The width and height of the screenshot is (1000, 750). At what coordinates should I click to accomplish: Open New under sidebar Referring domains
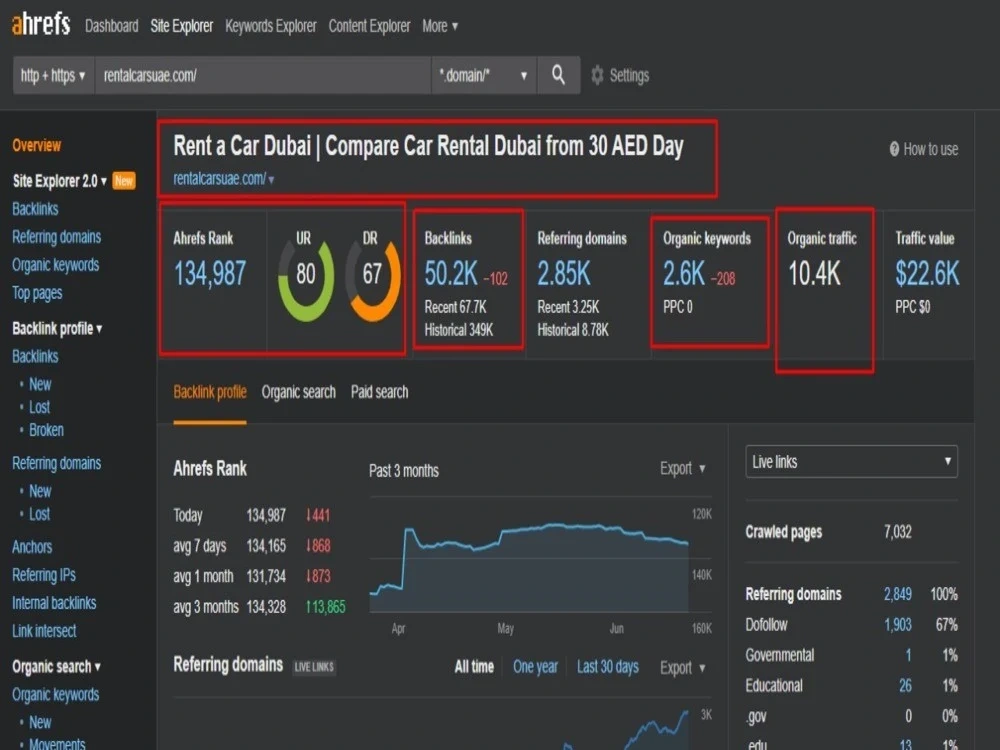(x=40, y=492)
